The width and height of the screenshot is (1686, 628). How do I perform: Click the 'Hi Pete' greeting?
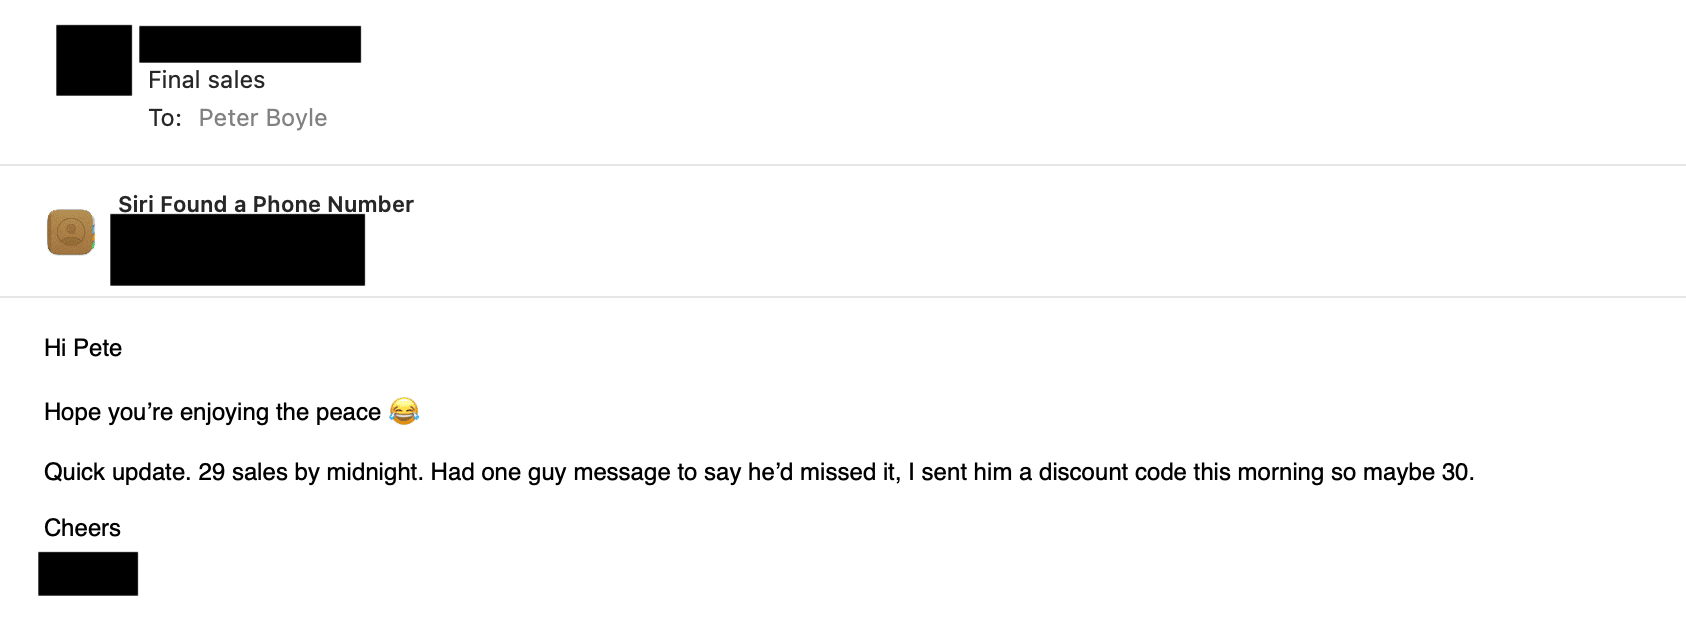tap(83, 348)
